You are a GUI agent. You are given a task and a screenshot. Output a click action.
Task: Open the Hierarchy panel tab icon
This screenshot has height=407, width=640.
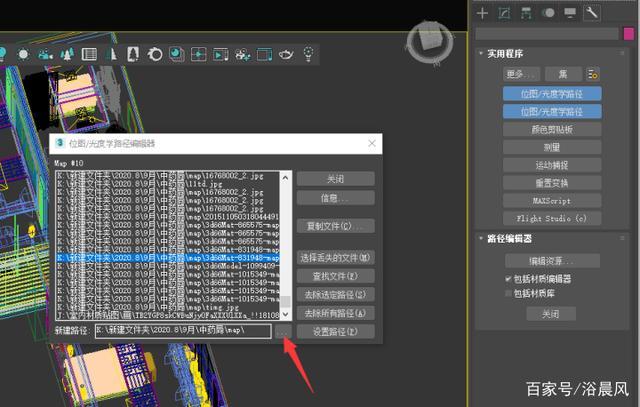[x=526, y=13]
